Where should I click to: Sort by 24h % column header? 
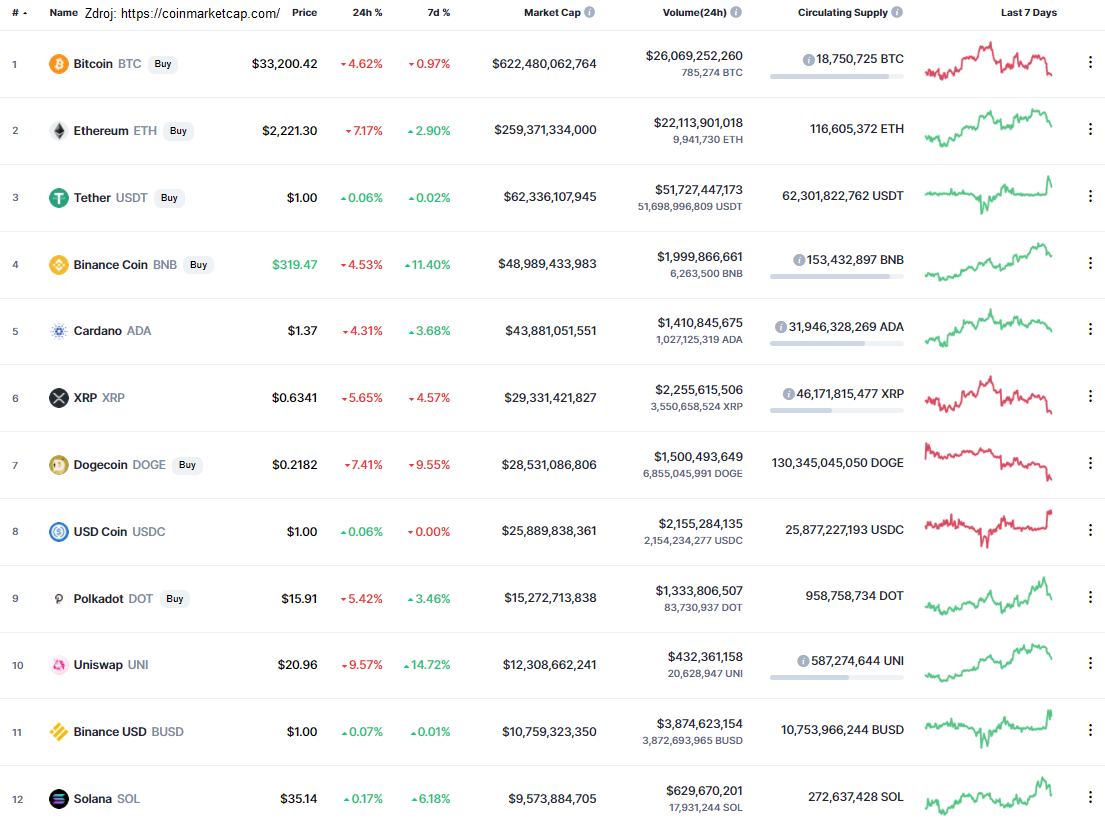(367, 13)
